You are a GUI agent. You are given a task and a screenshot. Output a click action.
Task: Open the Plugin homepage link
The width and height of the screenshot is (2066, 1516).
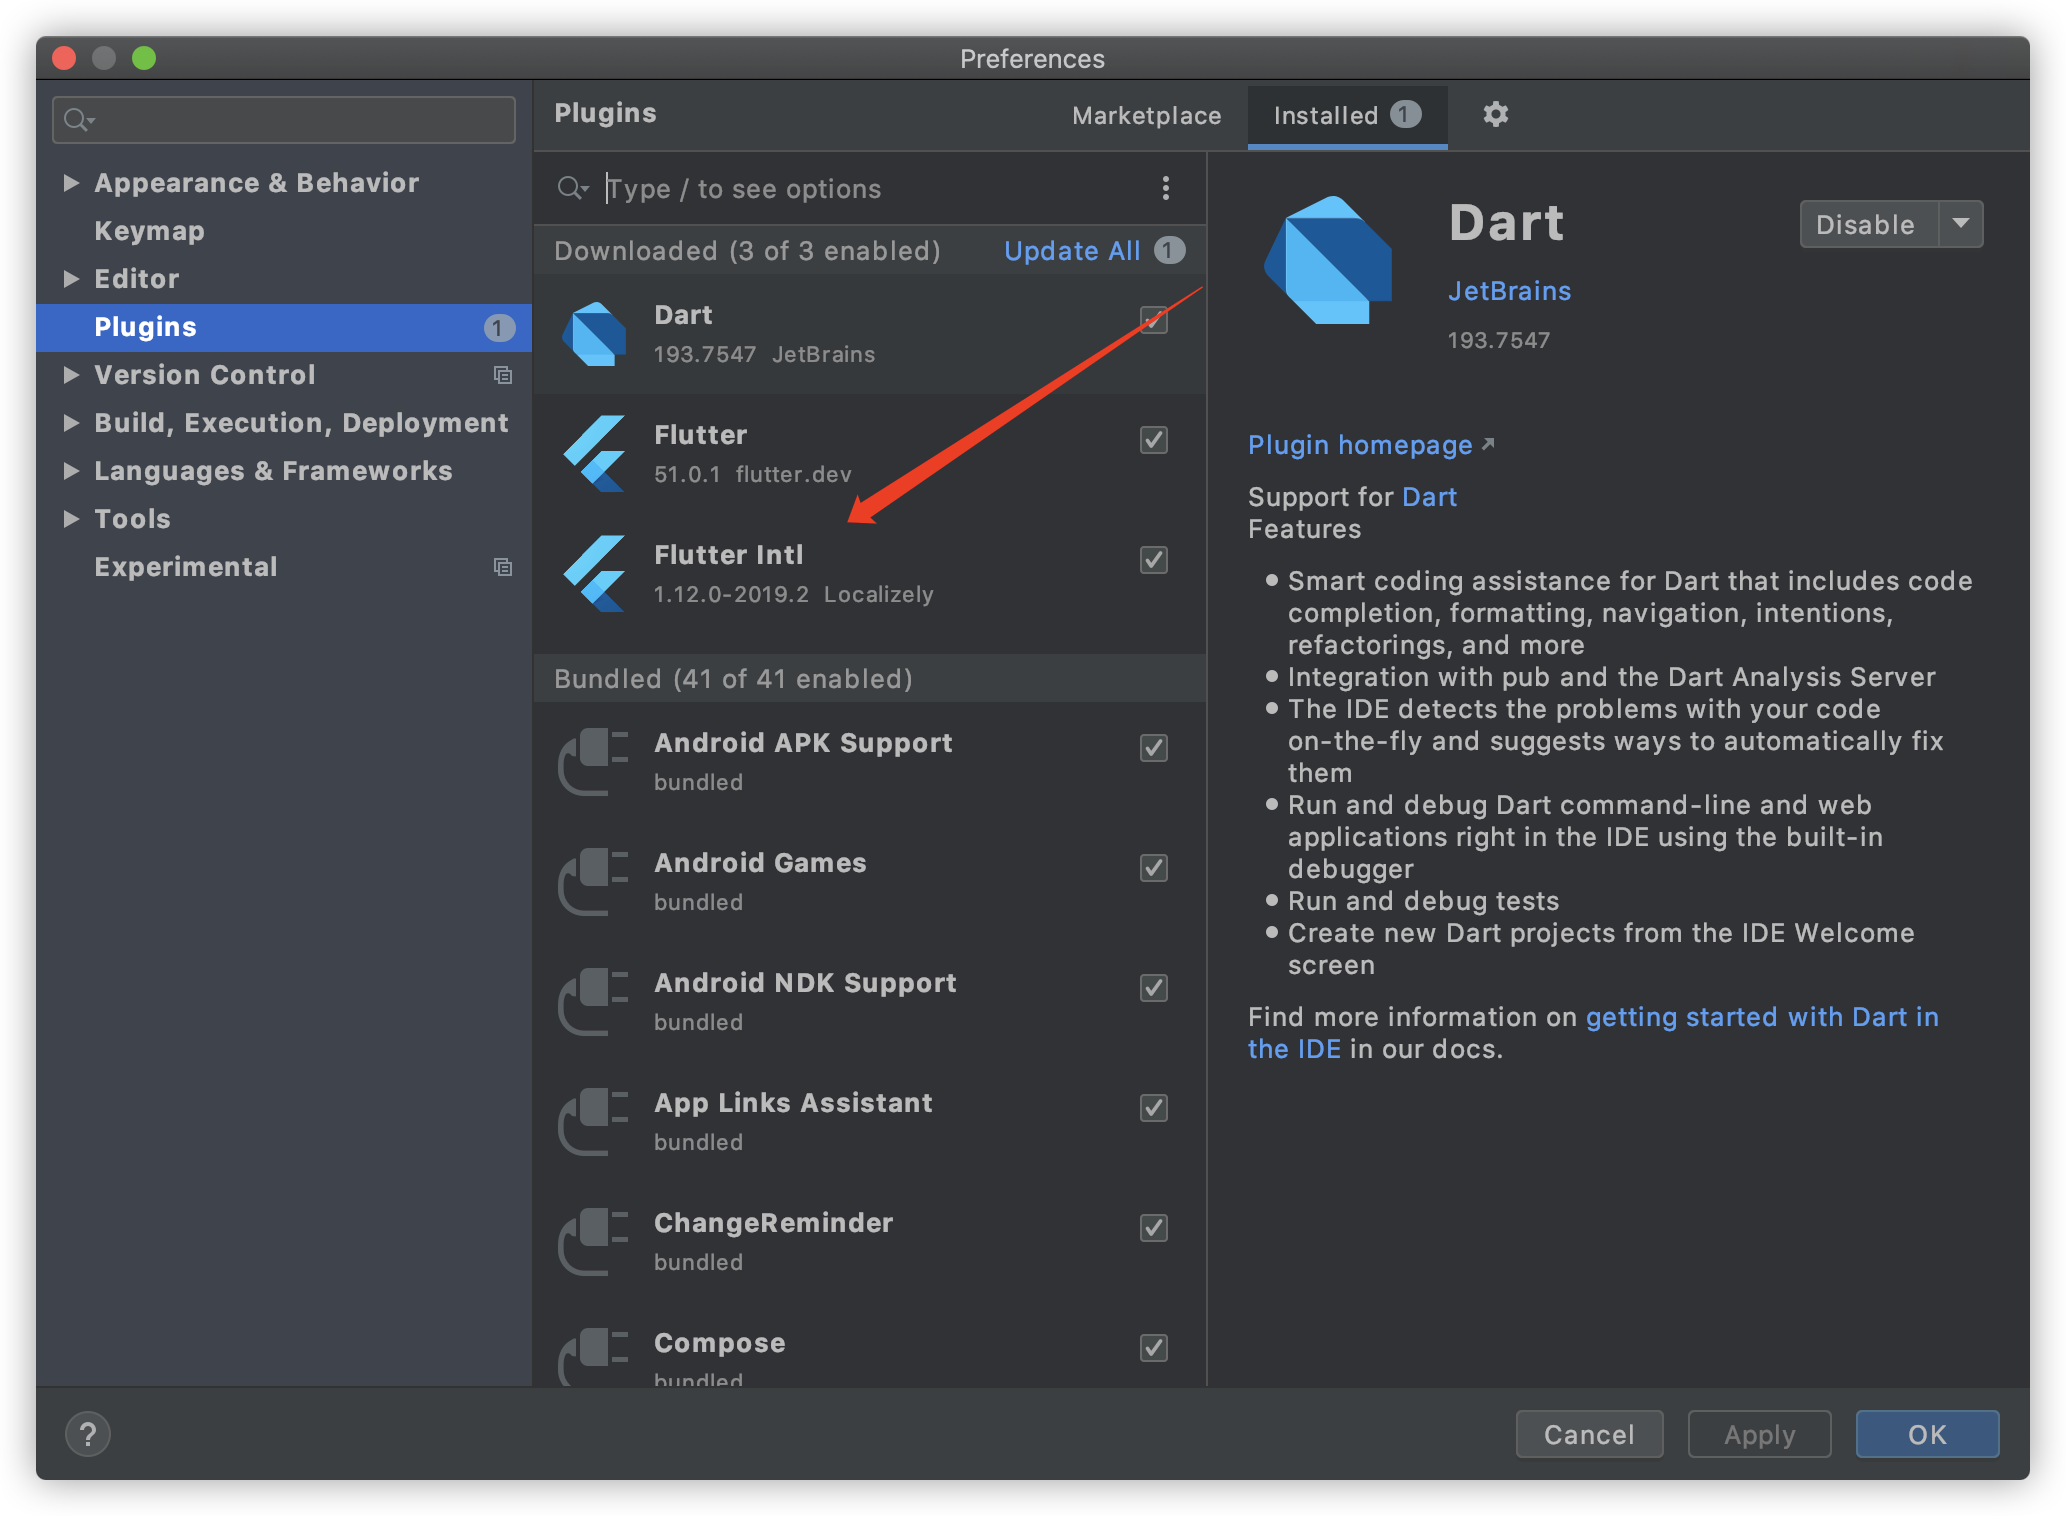point(1360,445)
